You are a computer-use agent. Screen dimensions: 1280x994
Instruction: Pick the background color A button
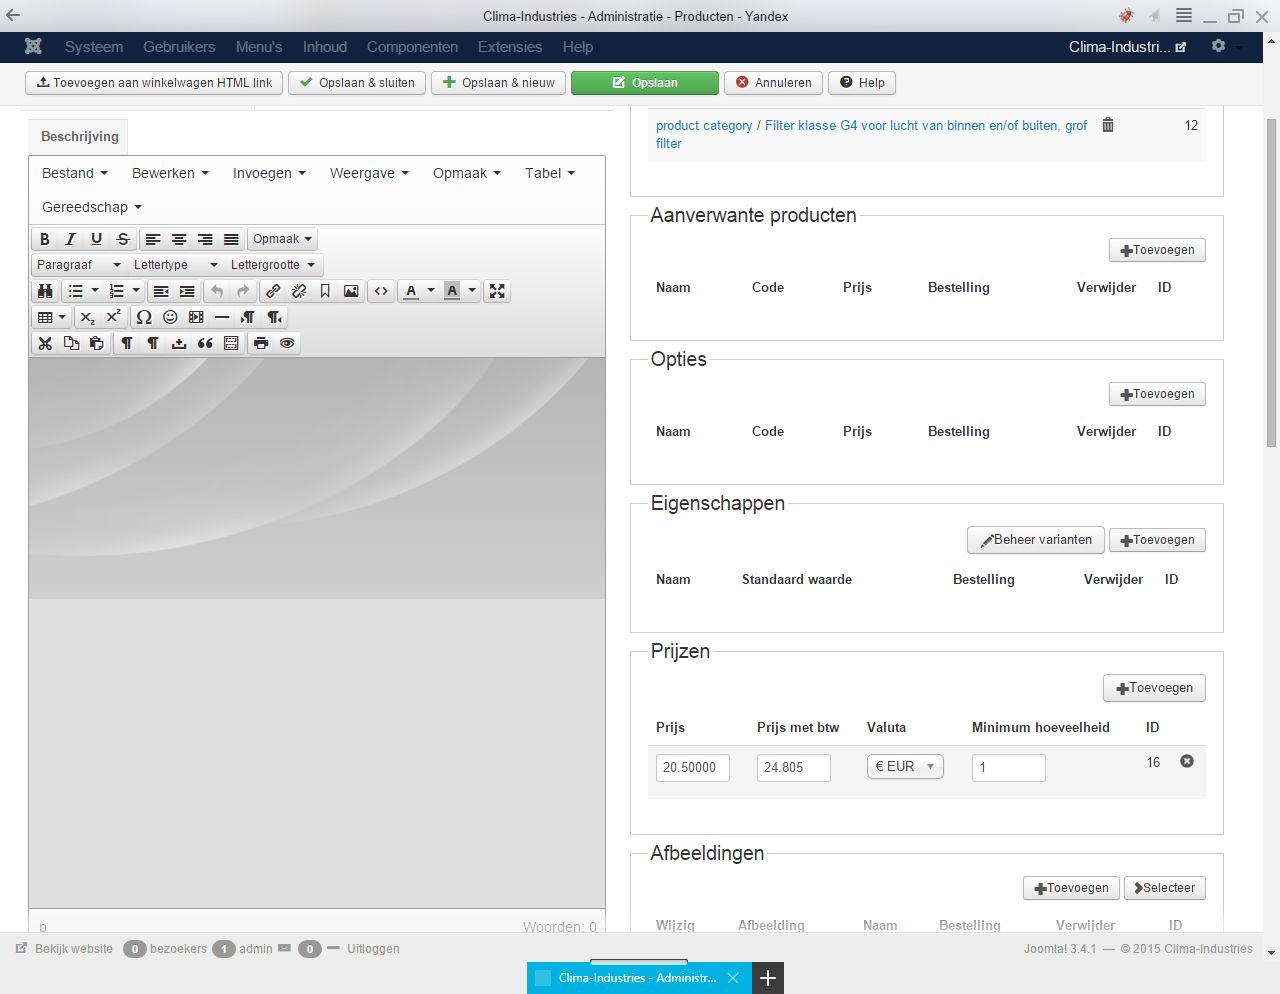click(452, 291)
